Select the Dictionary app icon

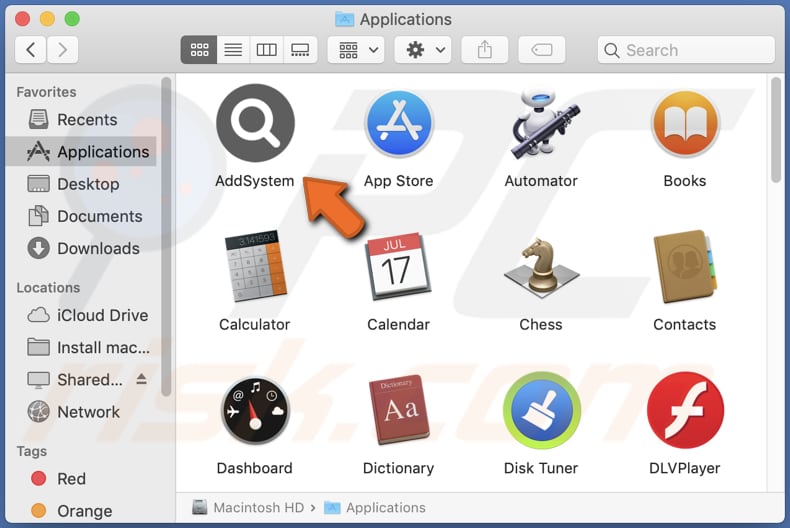[x=399, y=410]
